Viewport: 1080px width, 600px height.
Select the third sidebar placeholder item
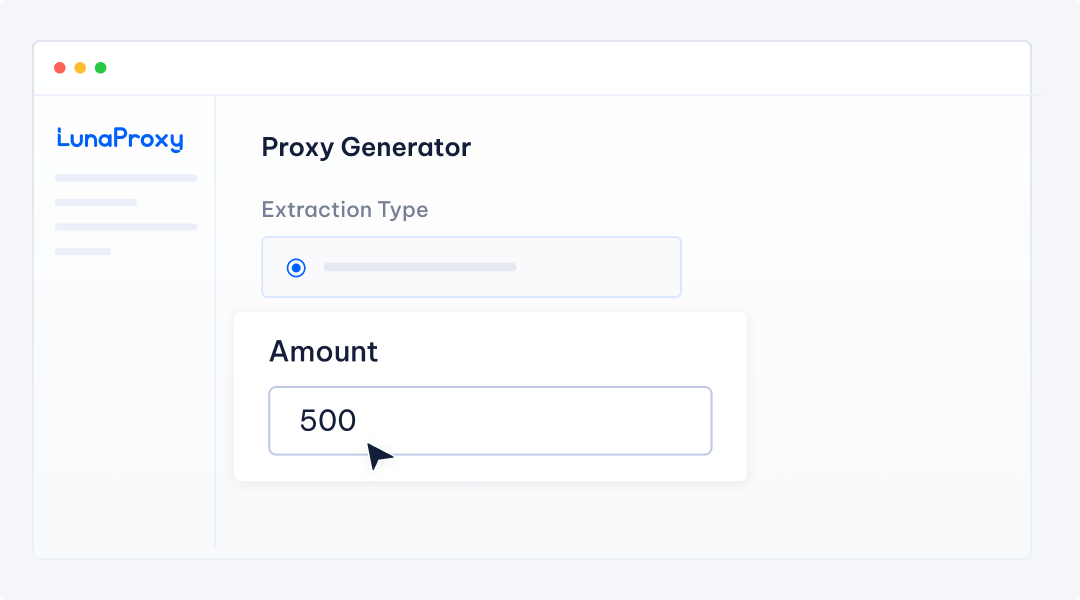coord(126,227)
